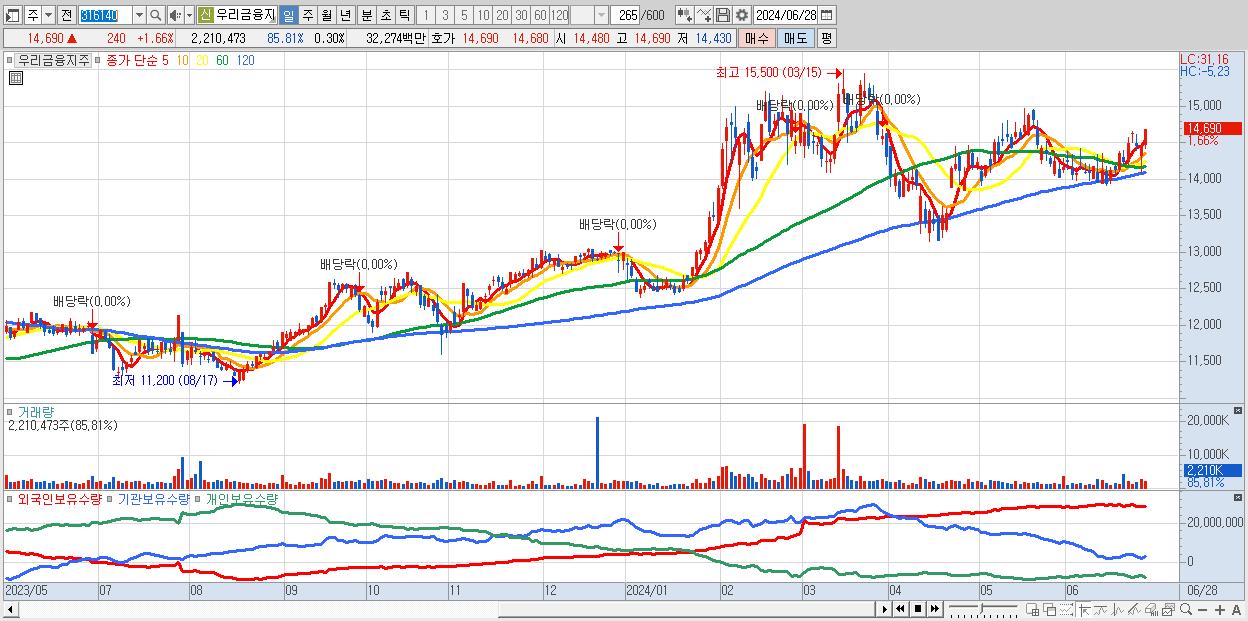This screenshot has height=621, width=1248.
Task: Click the stop button in chart replay
Action: pos(917,609)
